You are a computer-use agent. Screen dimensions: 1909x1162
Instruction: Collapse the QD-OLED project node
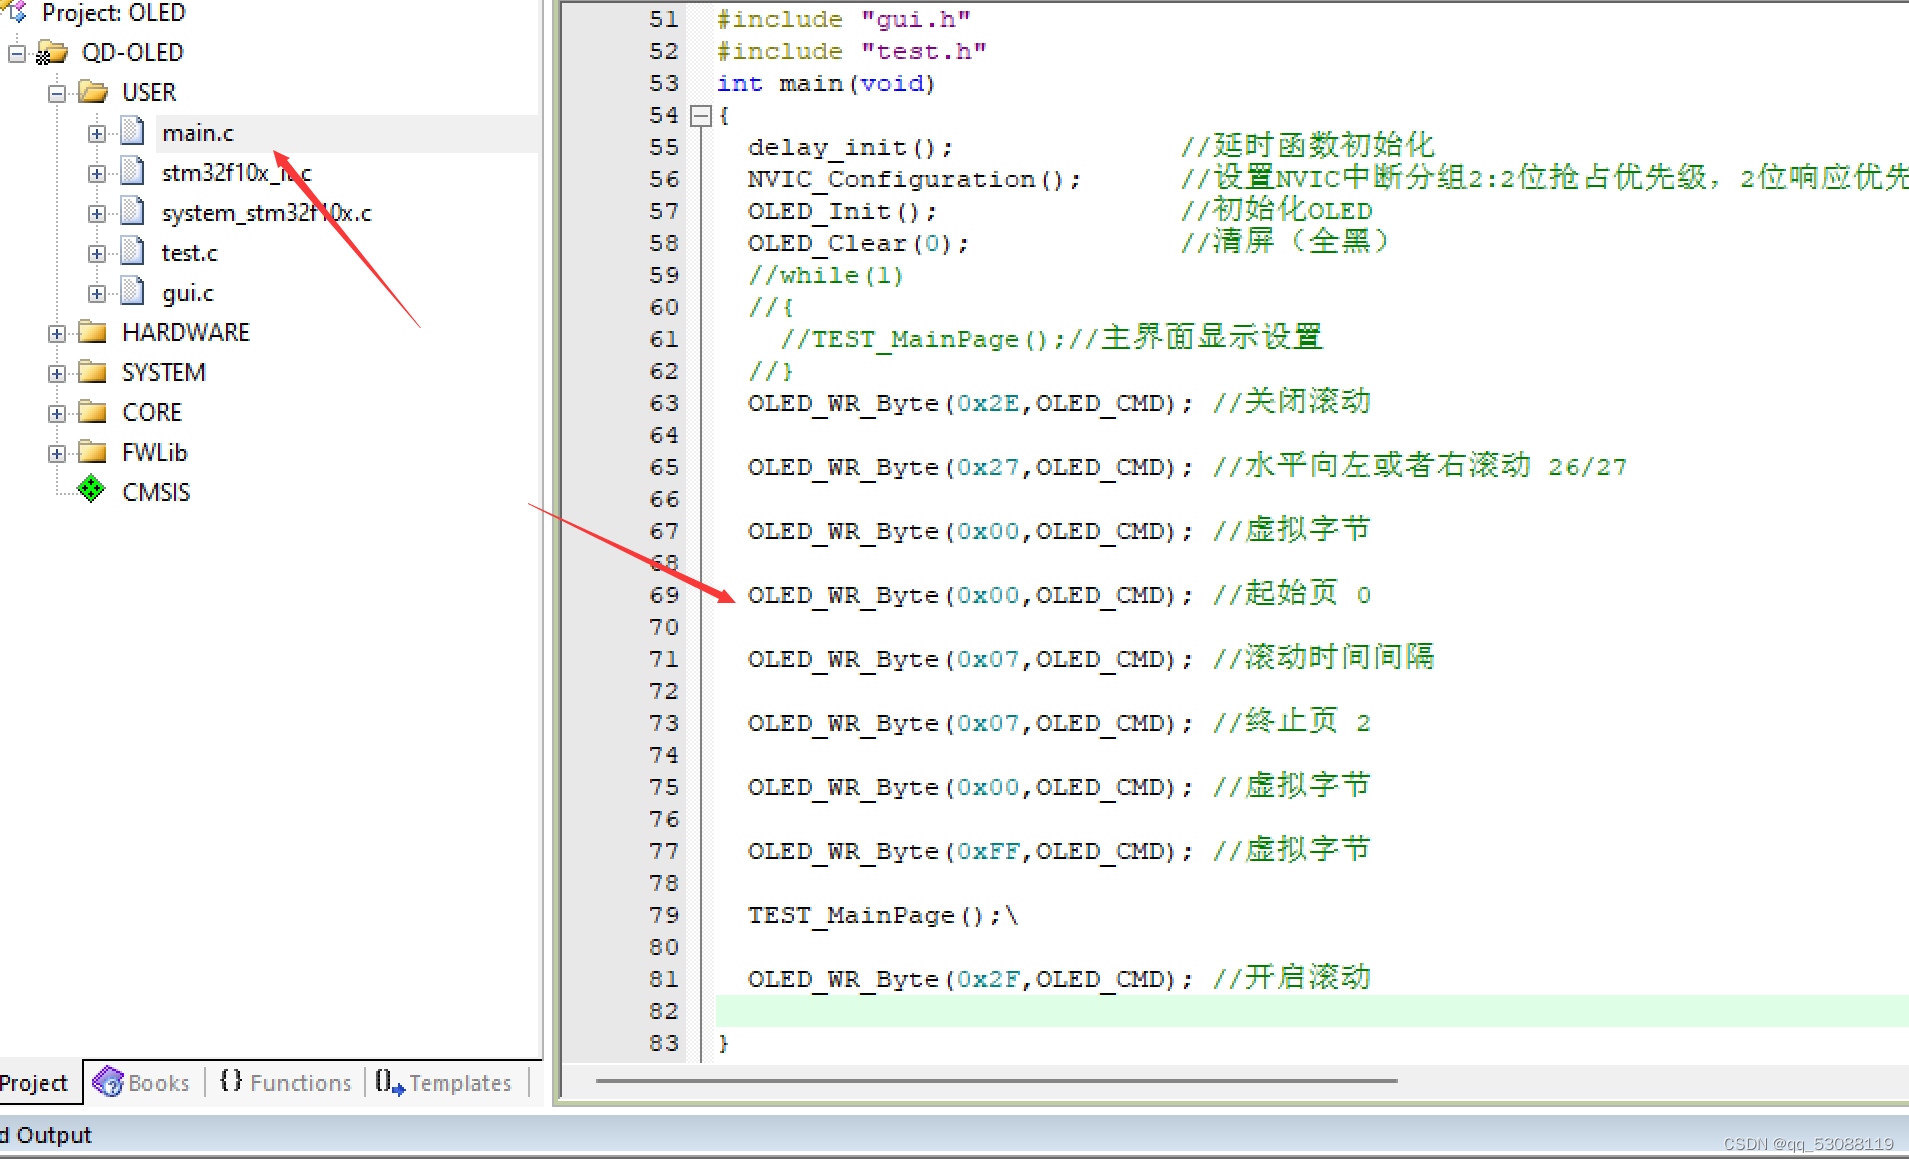point(16,52)
